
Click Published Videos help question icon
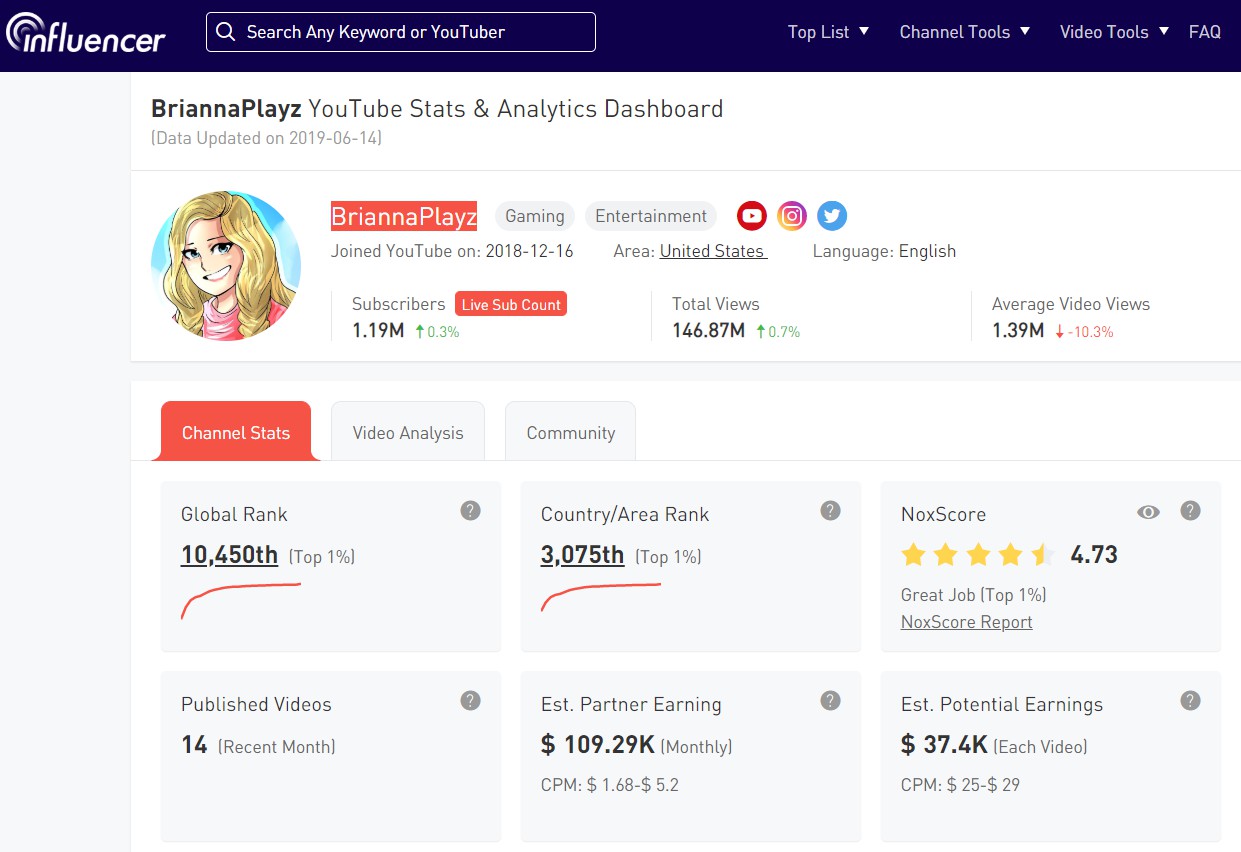point(470,701)
